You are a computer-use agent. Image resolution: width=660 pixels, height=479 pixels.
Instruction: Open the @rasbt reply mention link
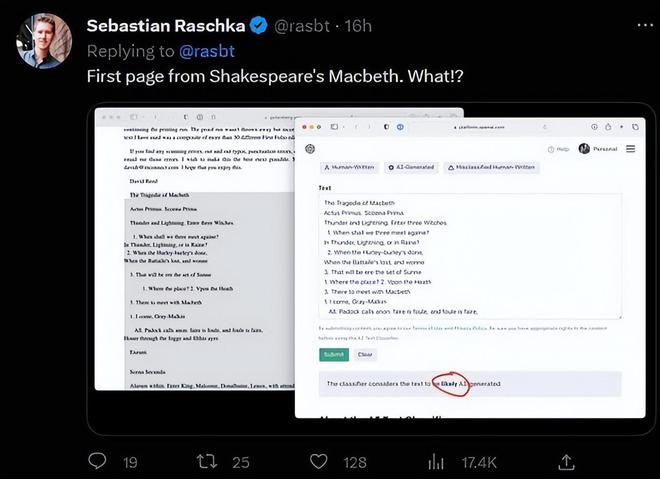click(207, 51)
